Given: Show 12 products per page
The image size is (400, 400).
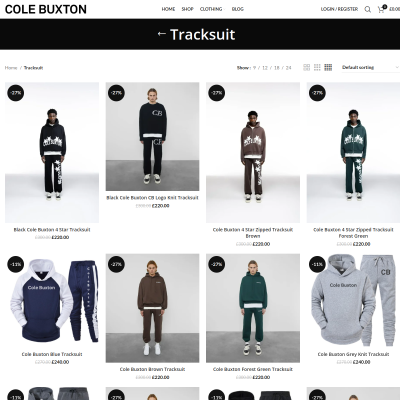Looking at the screenshot, I should click(265, 68).
